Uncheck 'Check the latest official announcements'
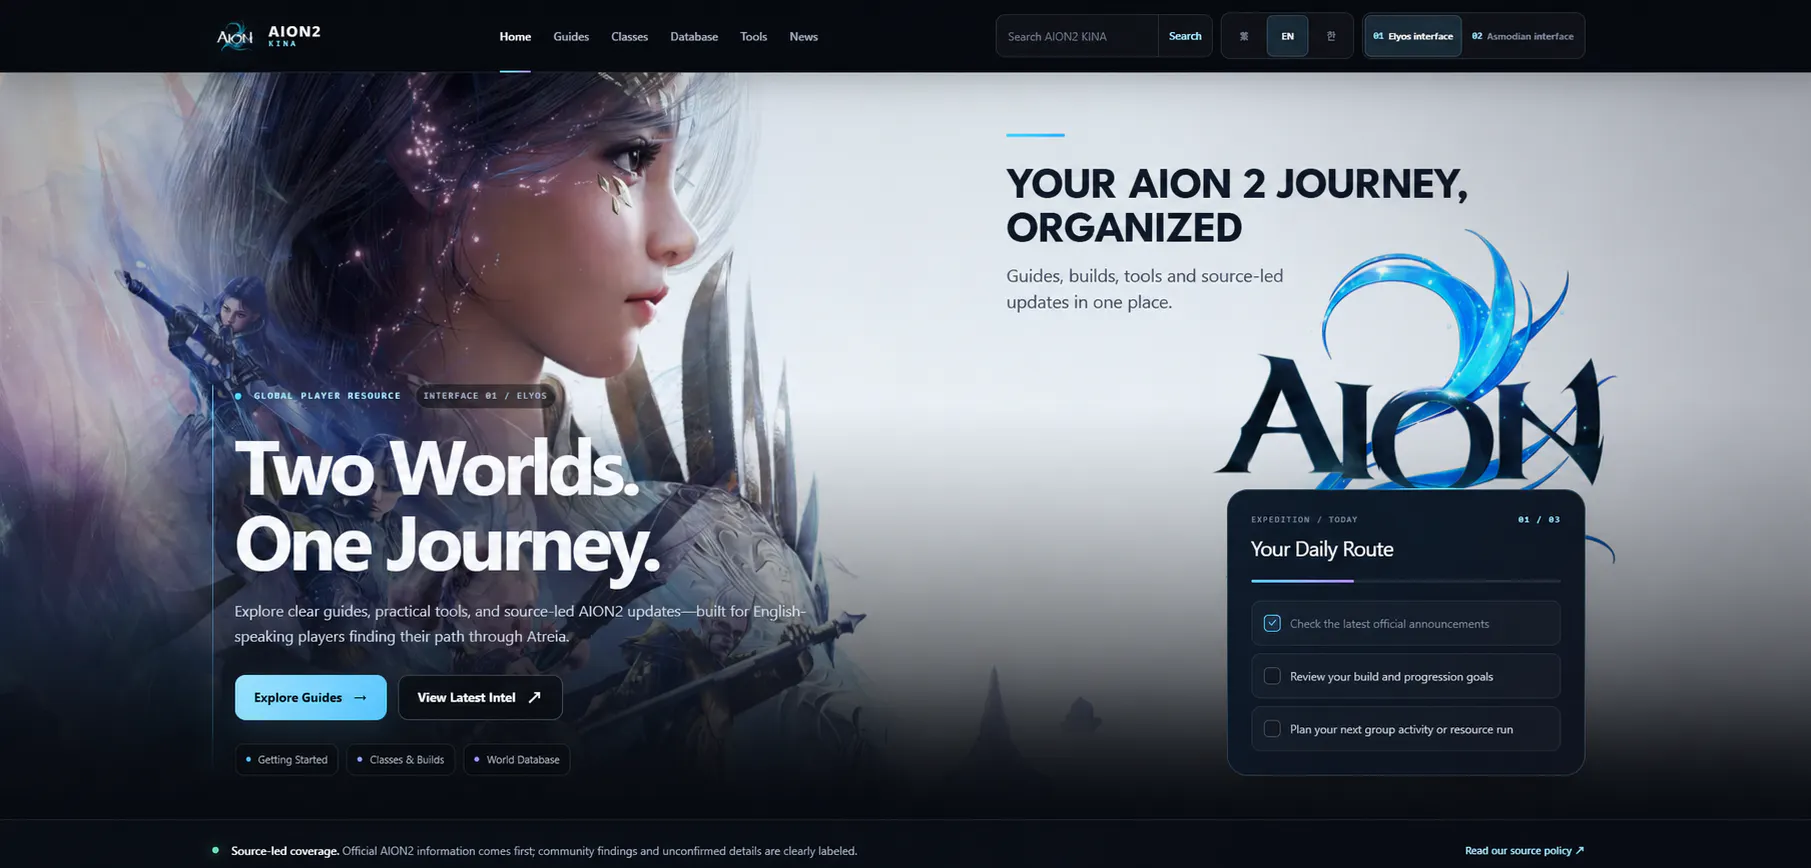This screenshot has width=1811, height=868. click(x=1272, y=623)
